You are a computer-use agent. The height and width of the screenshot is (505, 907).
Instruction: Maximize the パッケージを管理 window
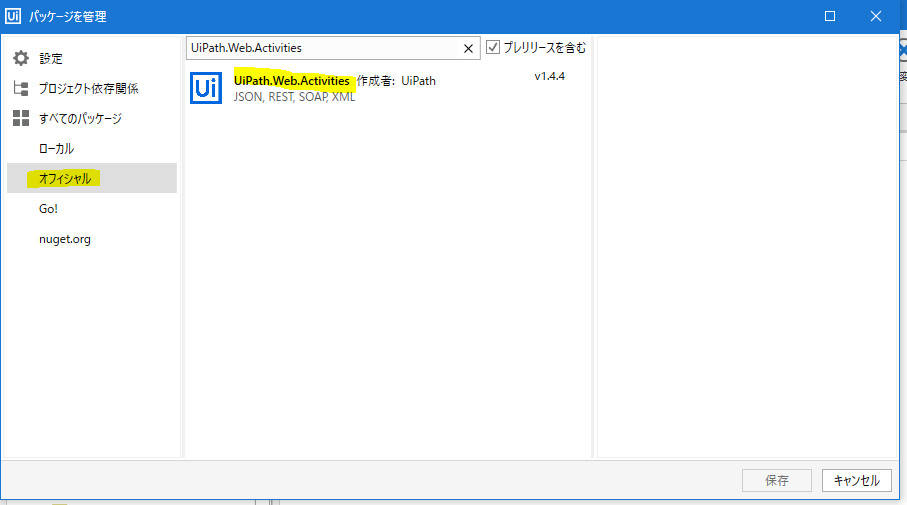click(x=829, y=16)
